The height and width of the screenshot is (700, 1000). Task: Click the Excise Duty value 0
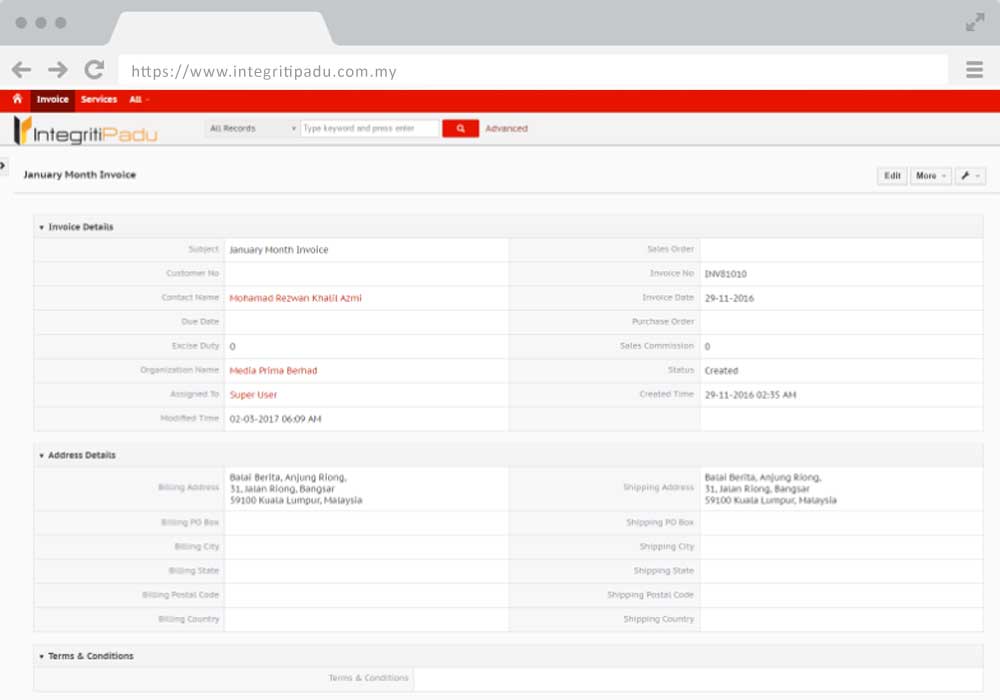point(232,346)
